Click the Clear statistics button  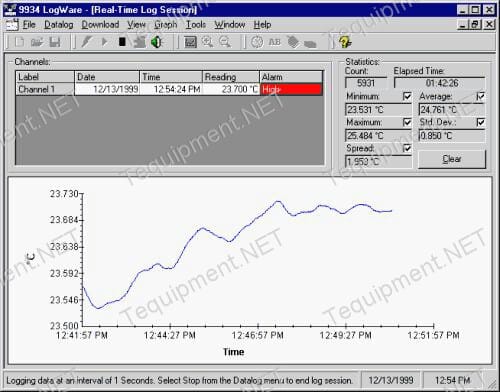(452, 159)
